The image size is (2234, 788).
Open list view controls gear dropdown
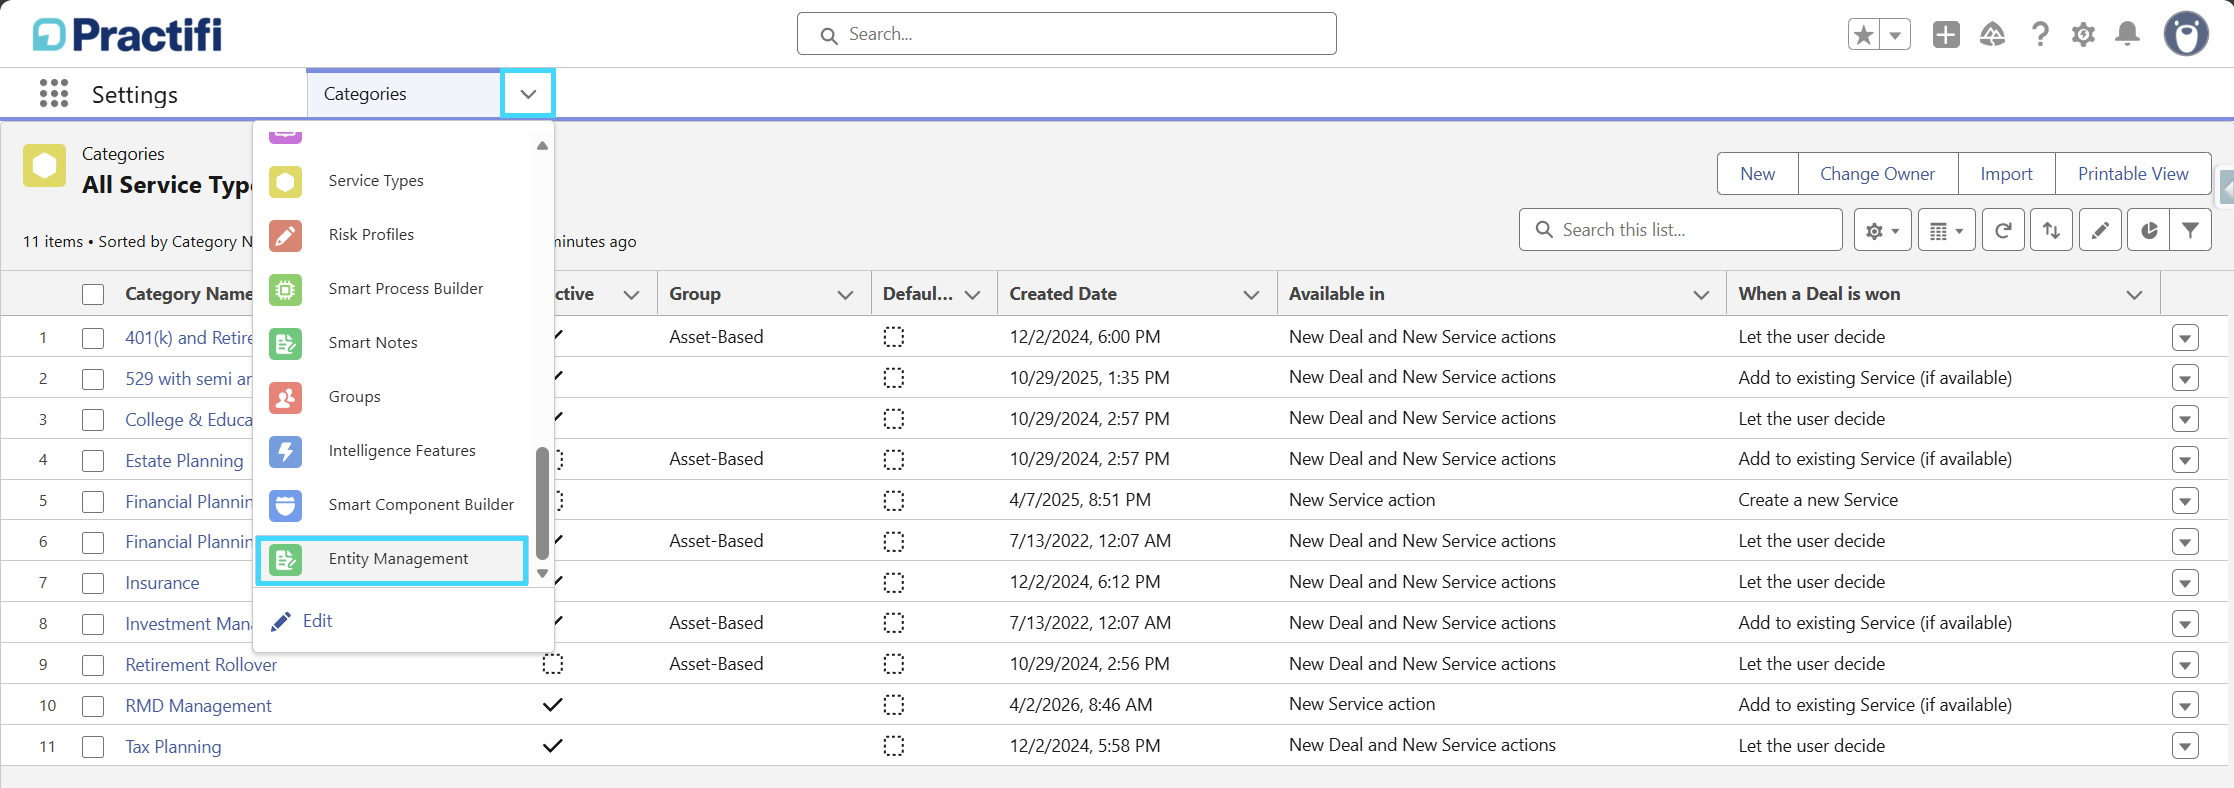[x=1883, y=230]
